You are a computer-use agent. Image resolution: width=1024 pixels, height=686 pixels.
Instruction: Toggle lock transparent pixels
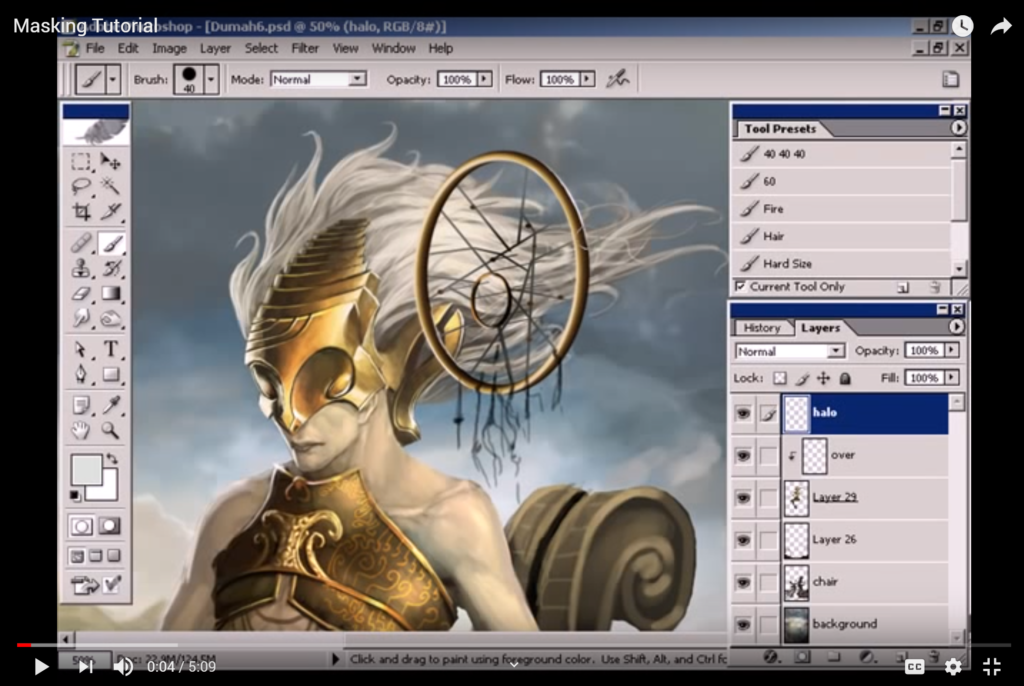780,378
